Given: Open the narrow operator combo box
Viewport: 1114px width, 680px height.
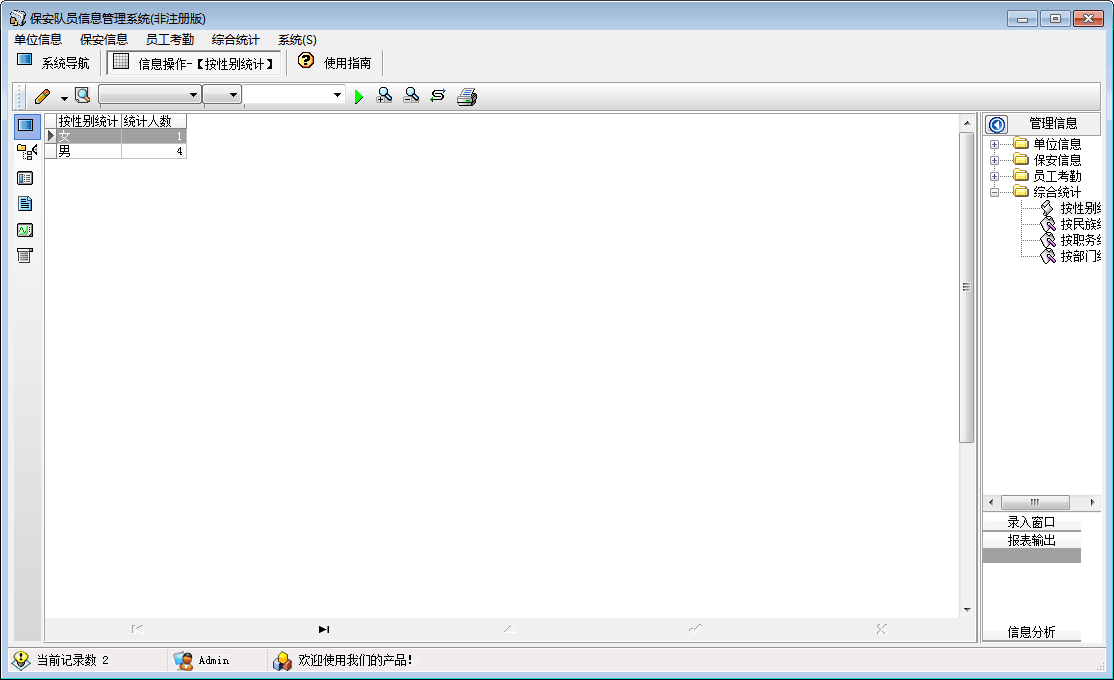Looking at the screenshot, I should [222, 95].
